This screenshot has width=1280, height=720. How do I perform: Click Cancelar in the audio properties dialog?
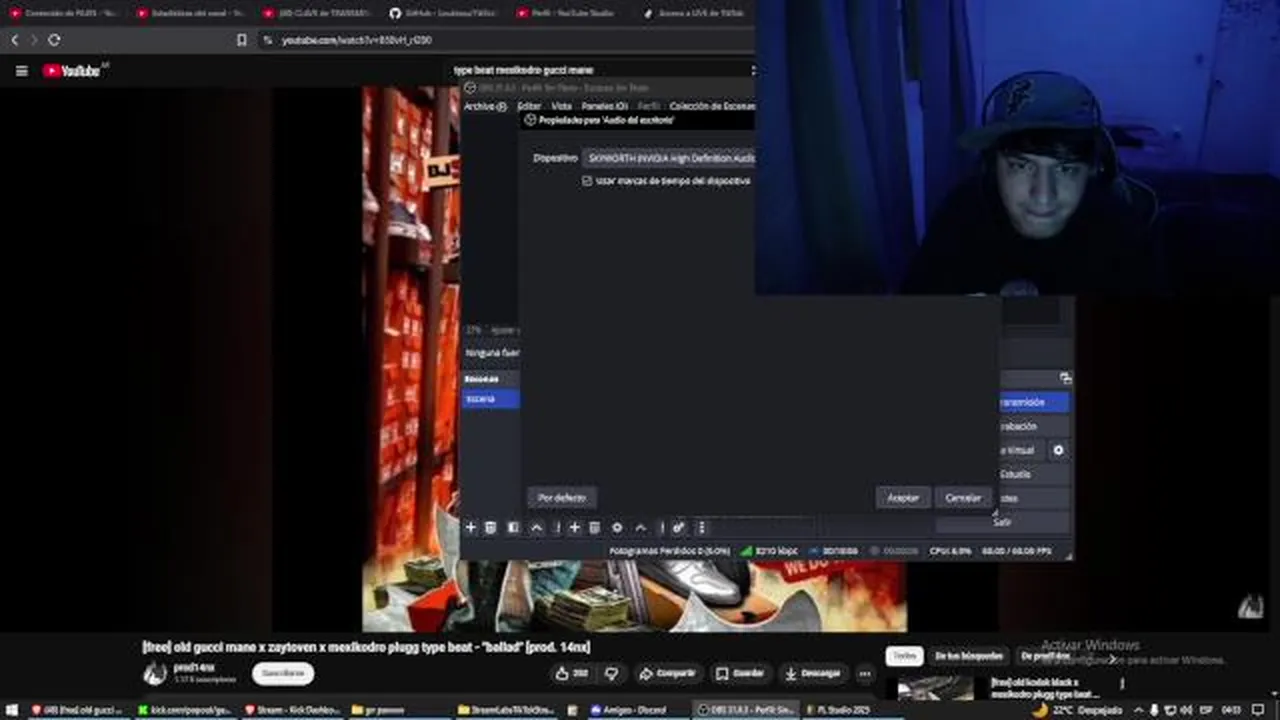[x=964, y=497]
